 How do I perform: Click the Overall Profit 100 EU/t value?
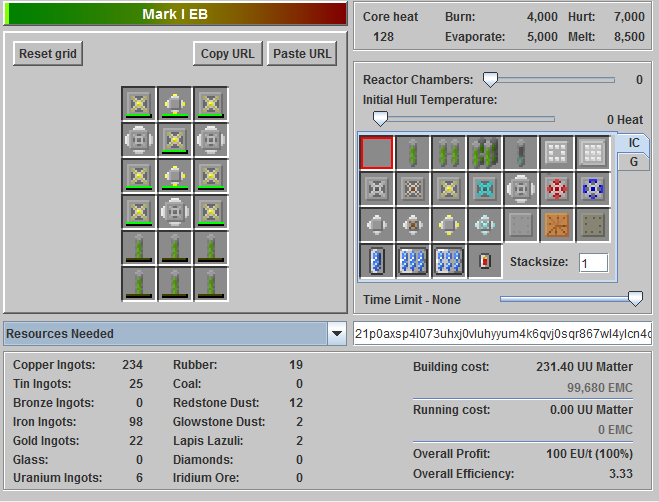pyautogui.click(x=589, y=454)
